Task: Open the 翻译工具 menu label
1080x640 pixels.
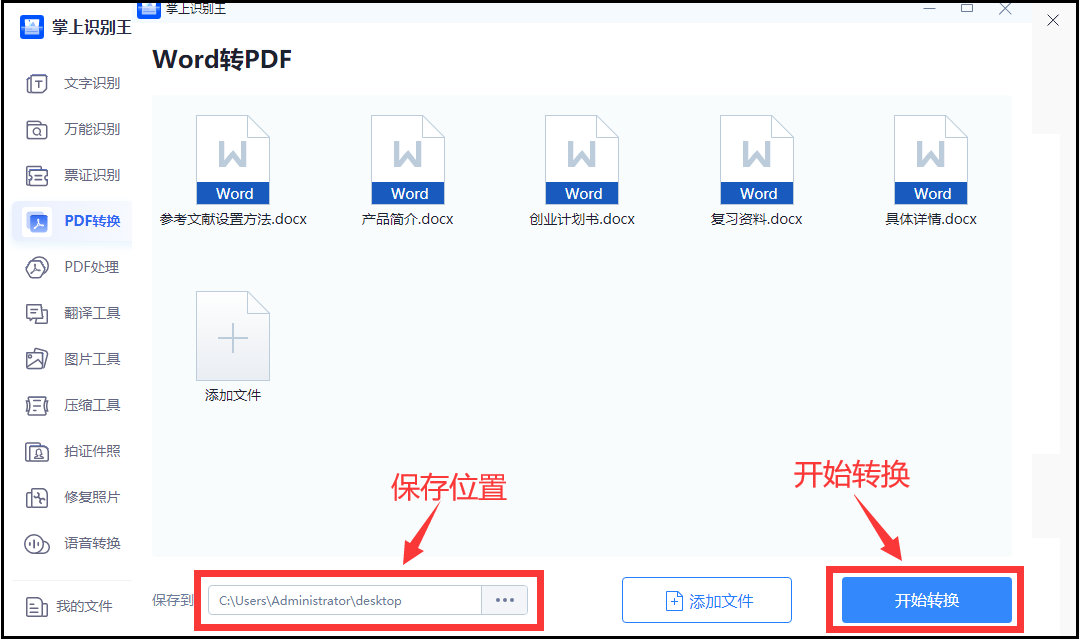Action: [92, 313]
